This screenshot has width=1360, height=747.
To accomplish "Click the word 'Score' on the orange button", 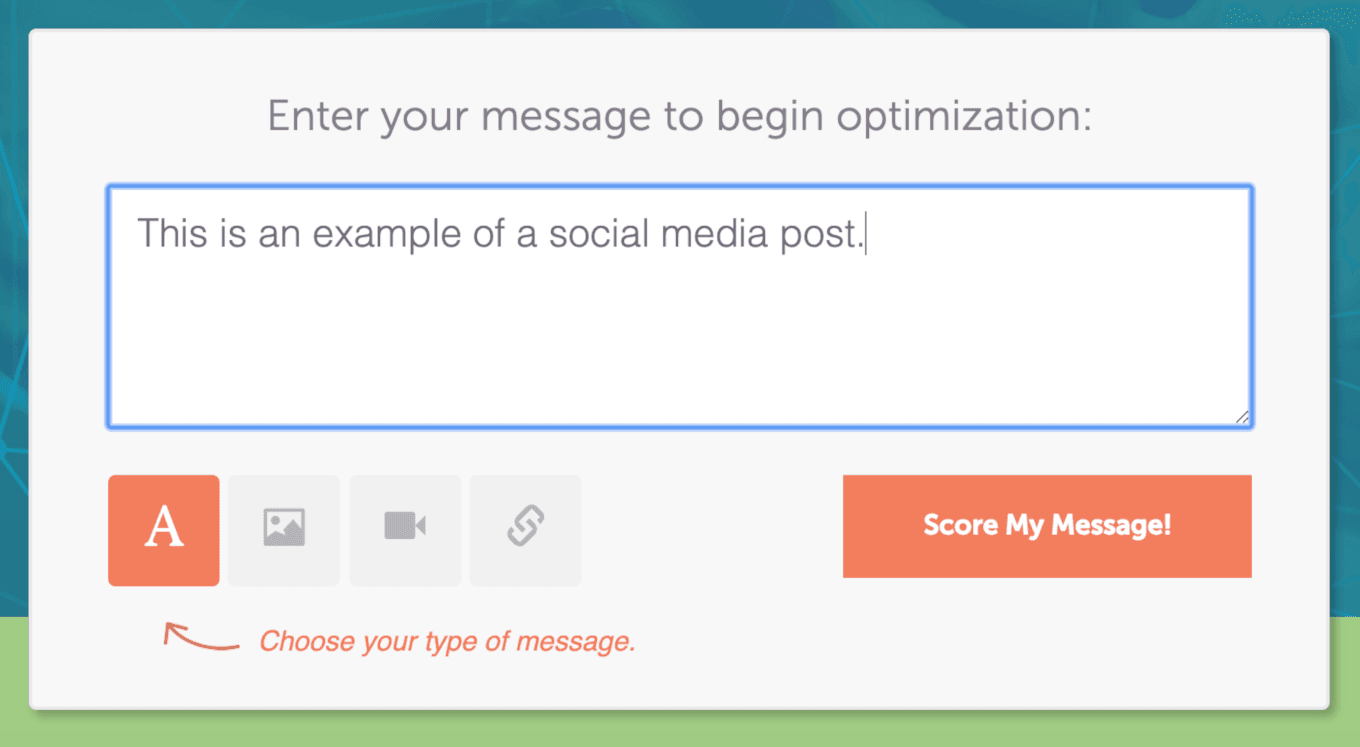I will [x=961, y=526].
